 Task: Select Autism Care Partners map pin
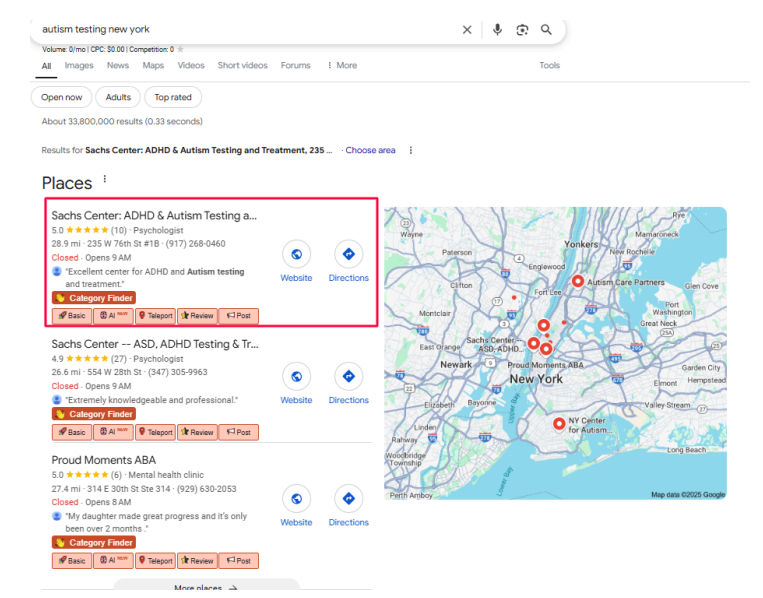[x=578, y=281]
